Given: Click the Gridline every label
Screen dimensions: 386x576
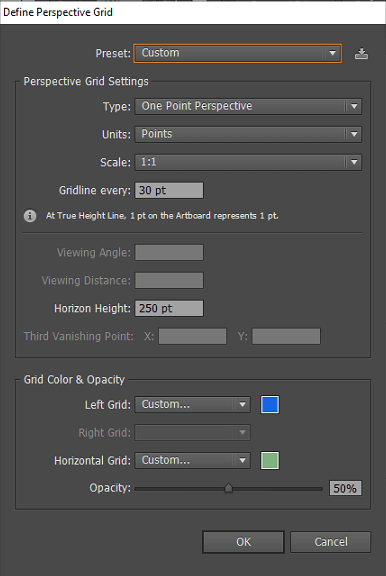Looking at the screenshot, I should pyautogui.click(x=95, y=190).
